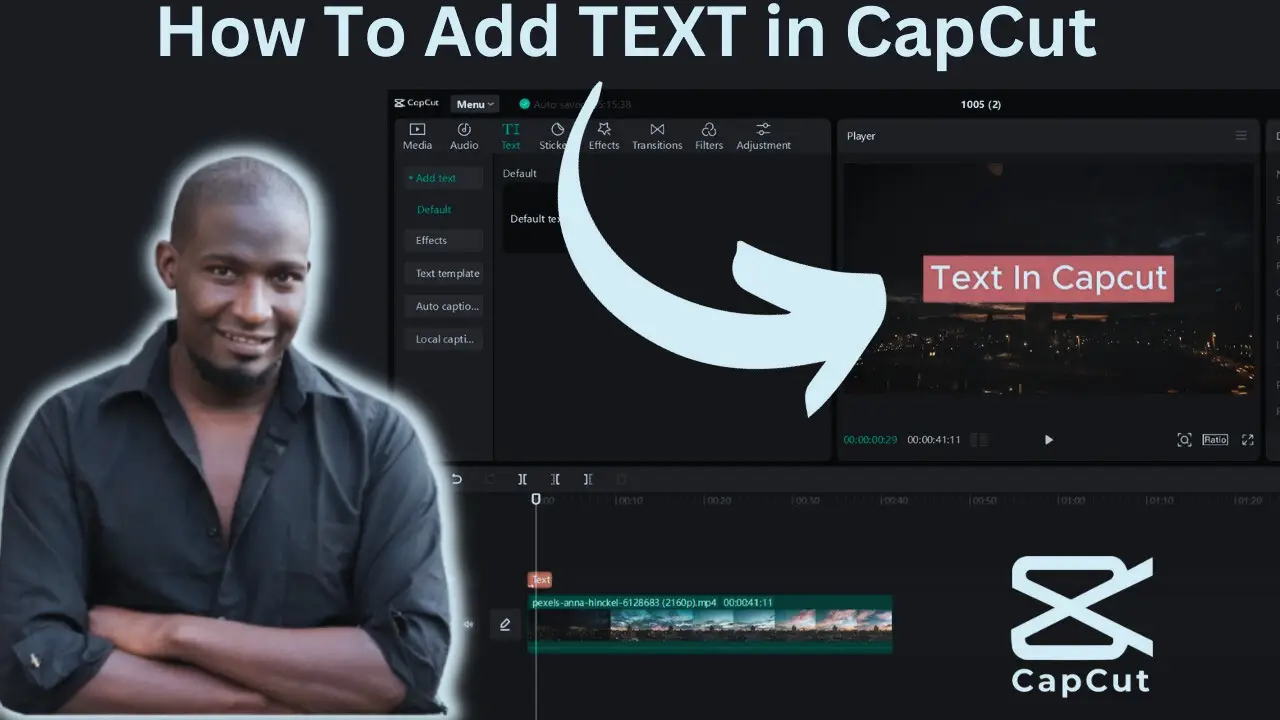Split the clip with the Split tool
The width and height of the screenshot is (1280, 720).
(522, 480)
